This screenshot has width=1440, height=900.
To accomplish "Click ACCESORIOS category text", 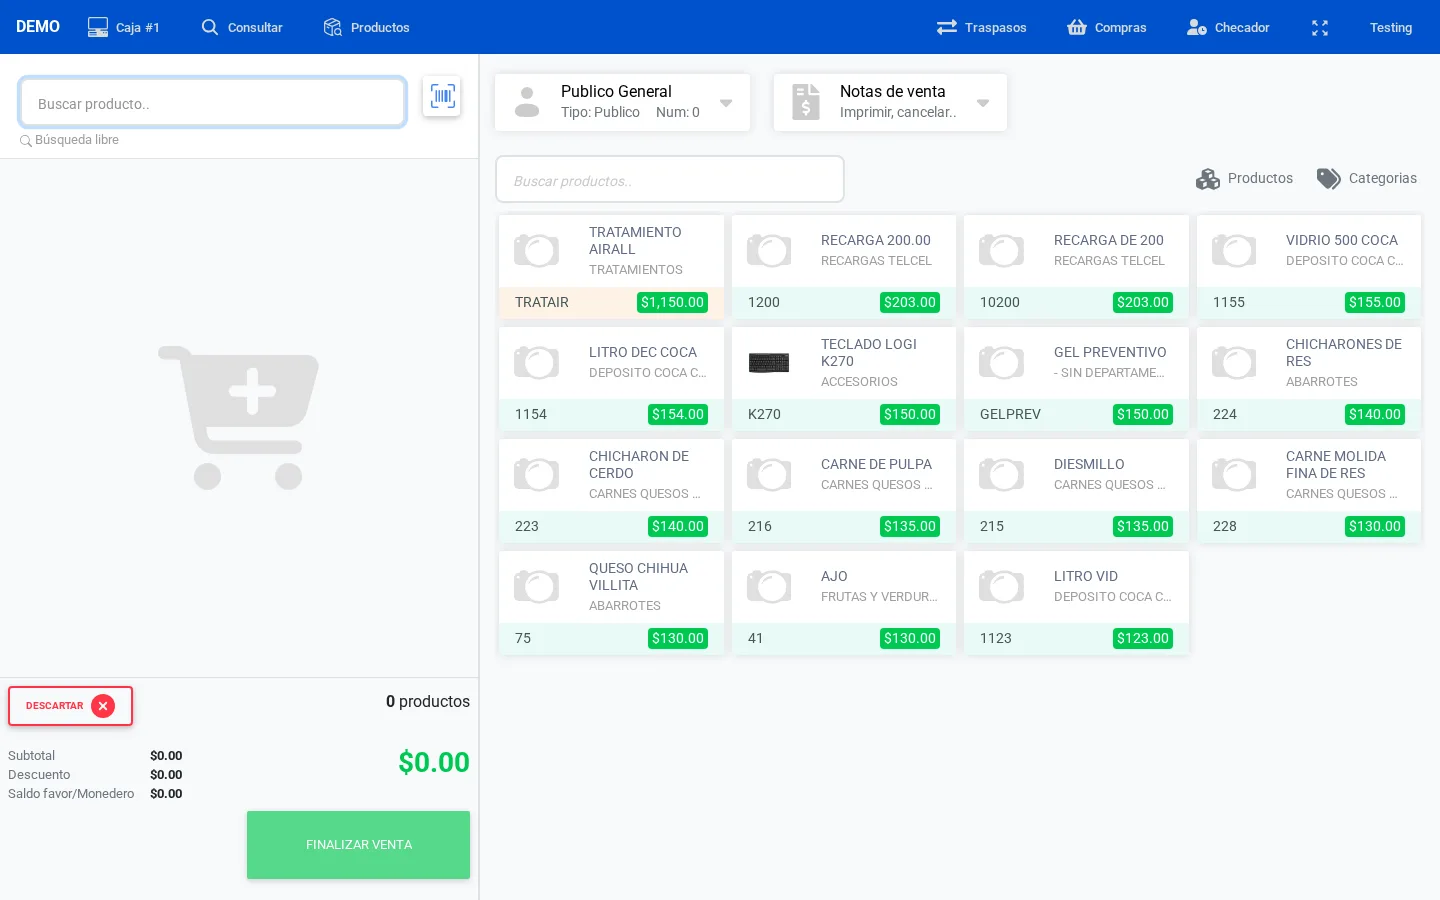I will (859, 382).
